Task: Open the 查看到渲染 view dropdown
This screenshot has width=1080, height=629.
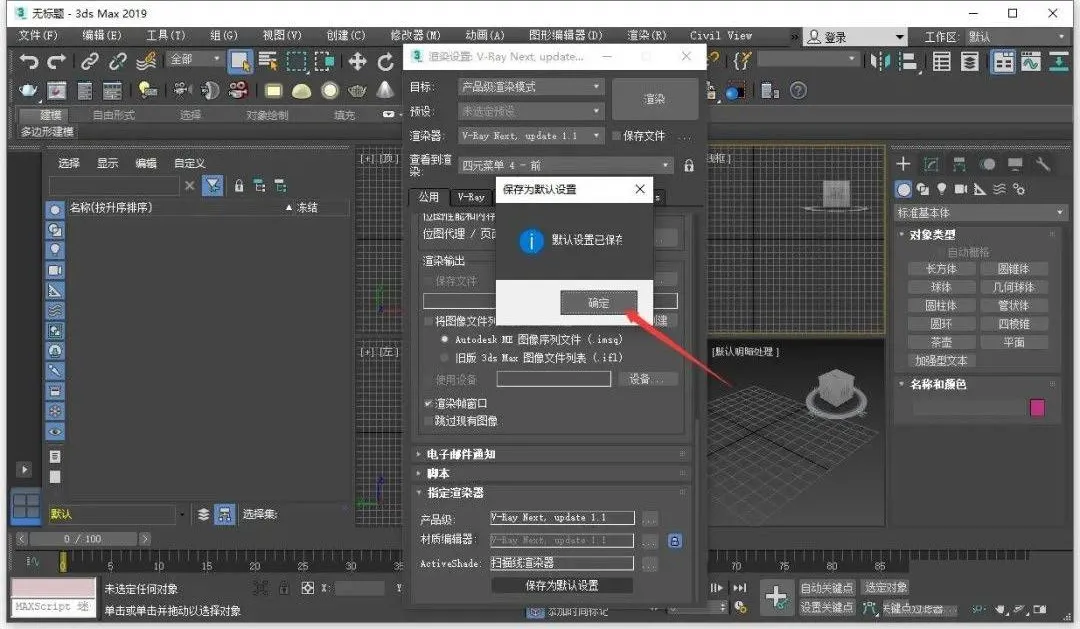Action: tap(565, 165)
